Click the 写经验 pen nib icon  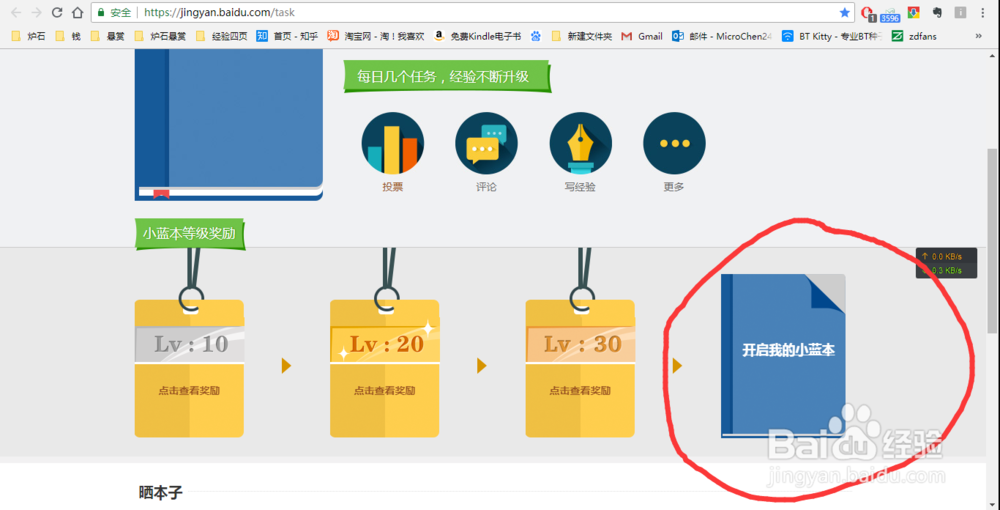coord(580,143)
